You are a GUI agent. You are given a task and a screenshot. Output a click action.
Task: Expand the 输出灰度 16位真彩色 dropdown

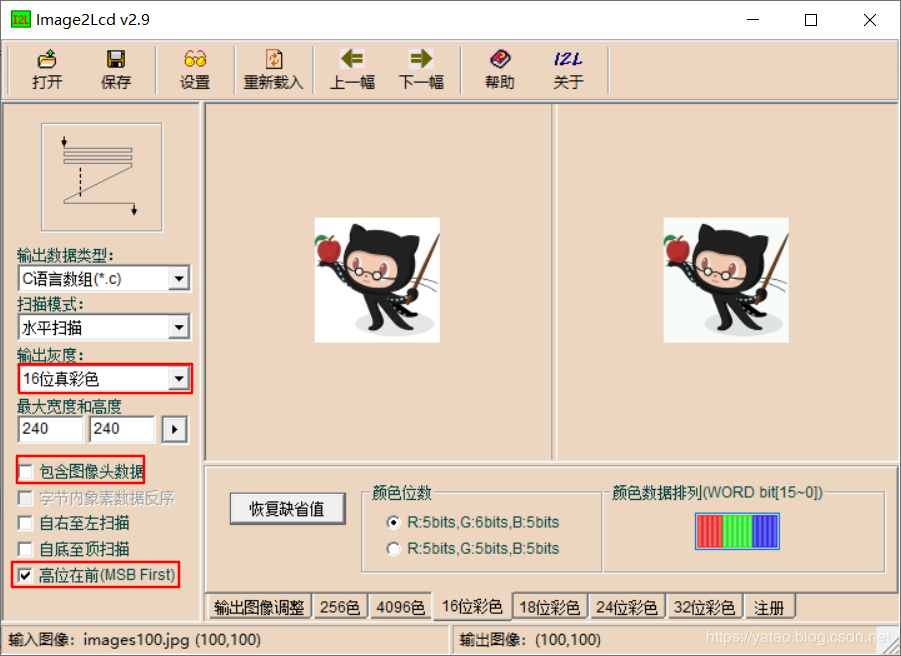179,379
